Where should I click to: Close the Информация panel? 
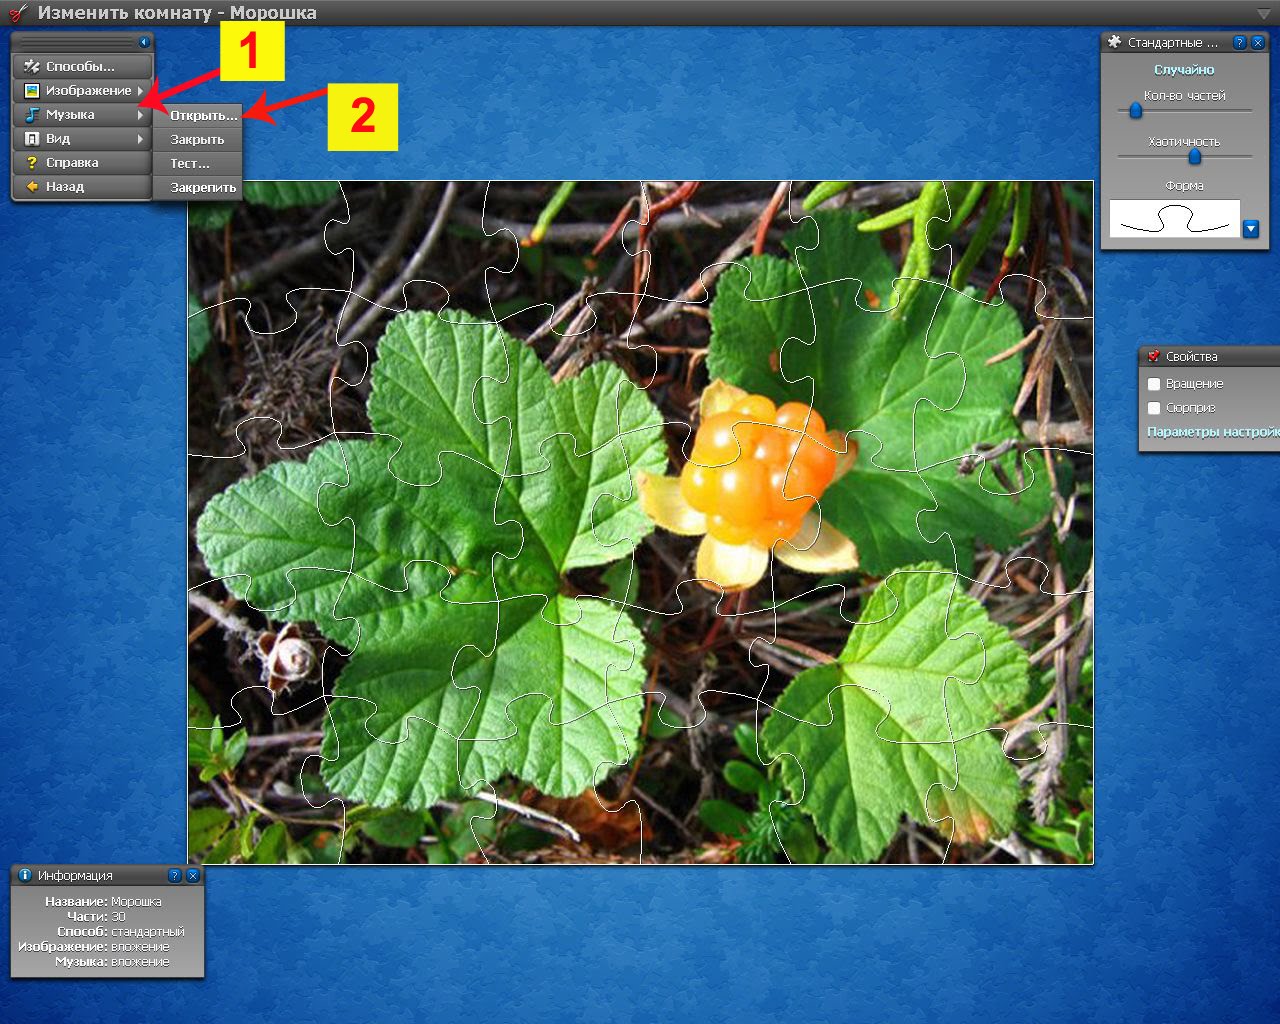tap(193, 875)
